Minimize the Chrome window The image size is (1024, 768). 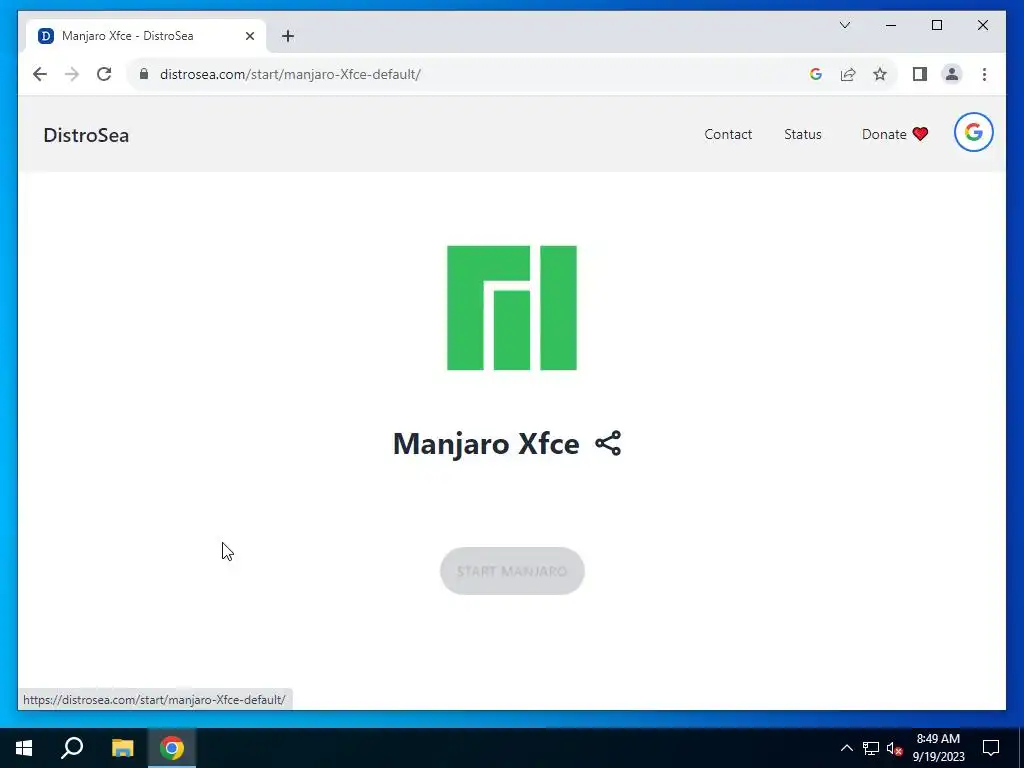[x=891, y=25]
